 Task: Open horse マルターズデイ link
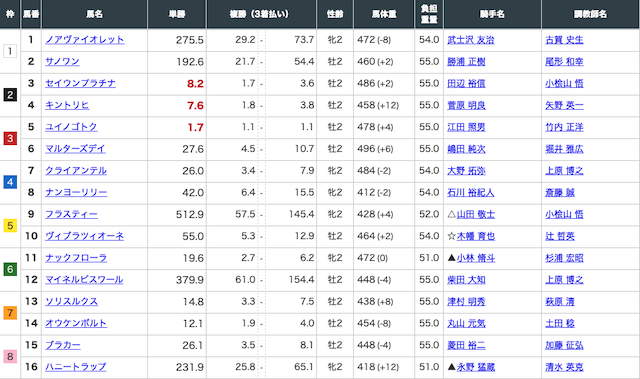(75, 149)
